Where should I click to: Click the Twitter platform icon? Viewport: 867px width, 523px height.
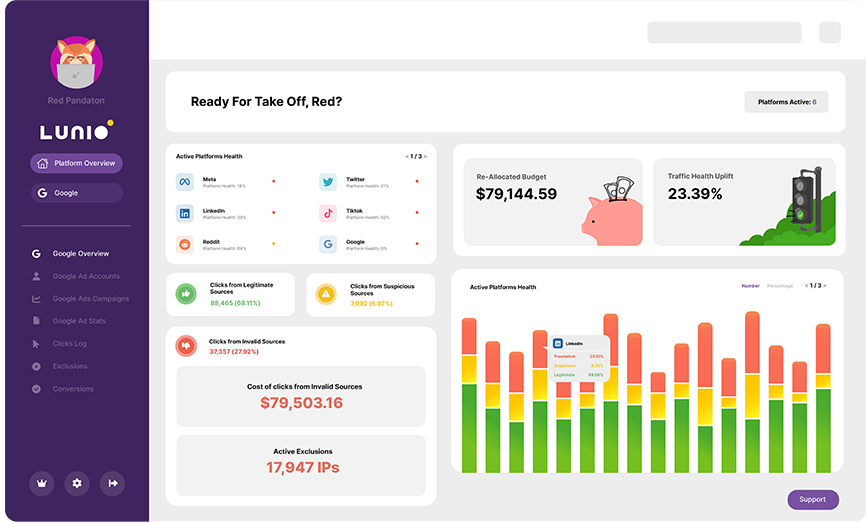point(328,182)
